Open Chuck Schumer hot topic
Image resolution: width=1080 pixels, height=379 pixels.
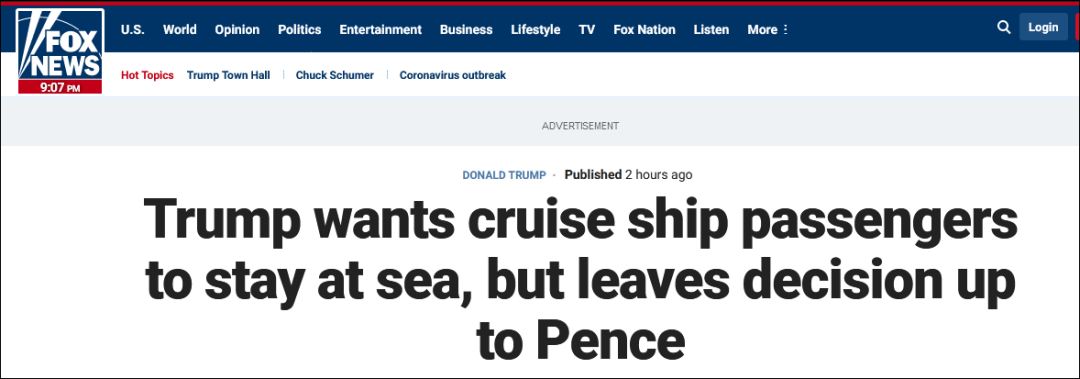pyautogui.click(x=335, y=75)
